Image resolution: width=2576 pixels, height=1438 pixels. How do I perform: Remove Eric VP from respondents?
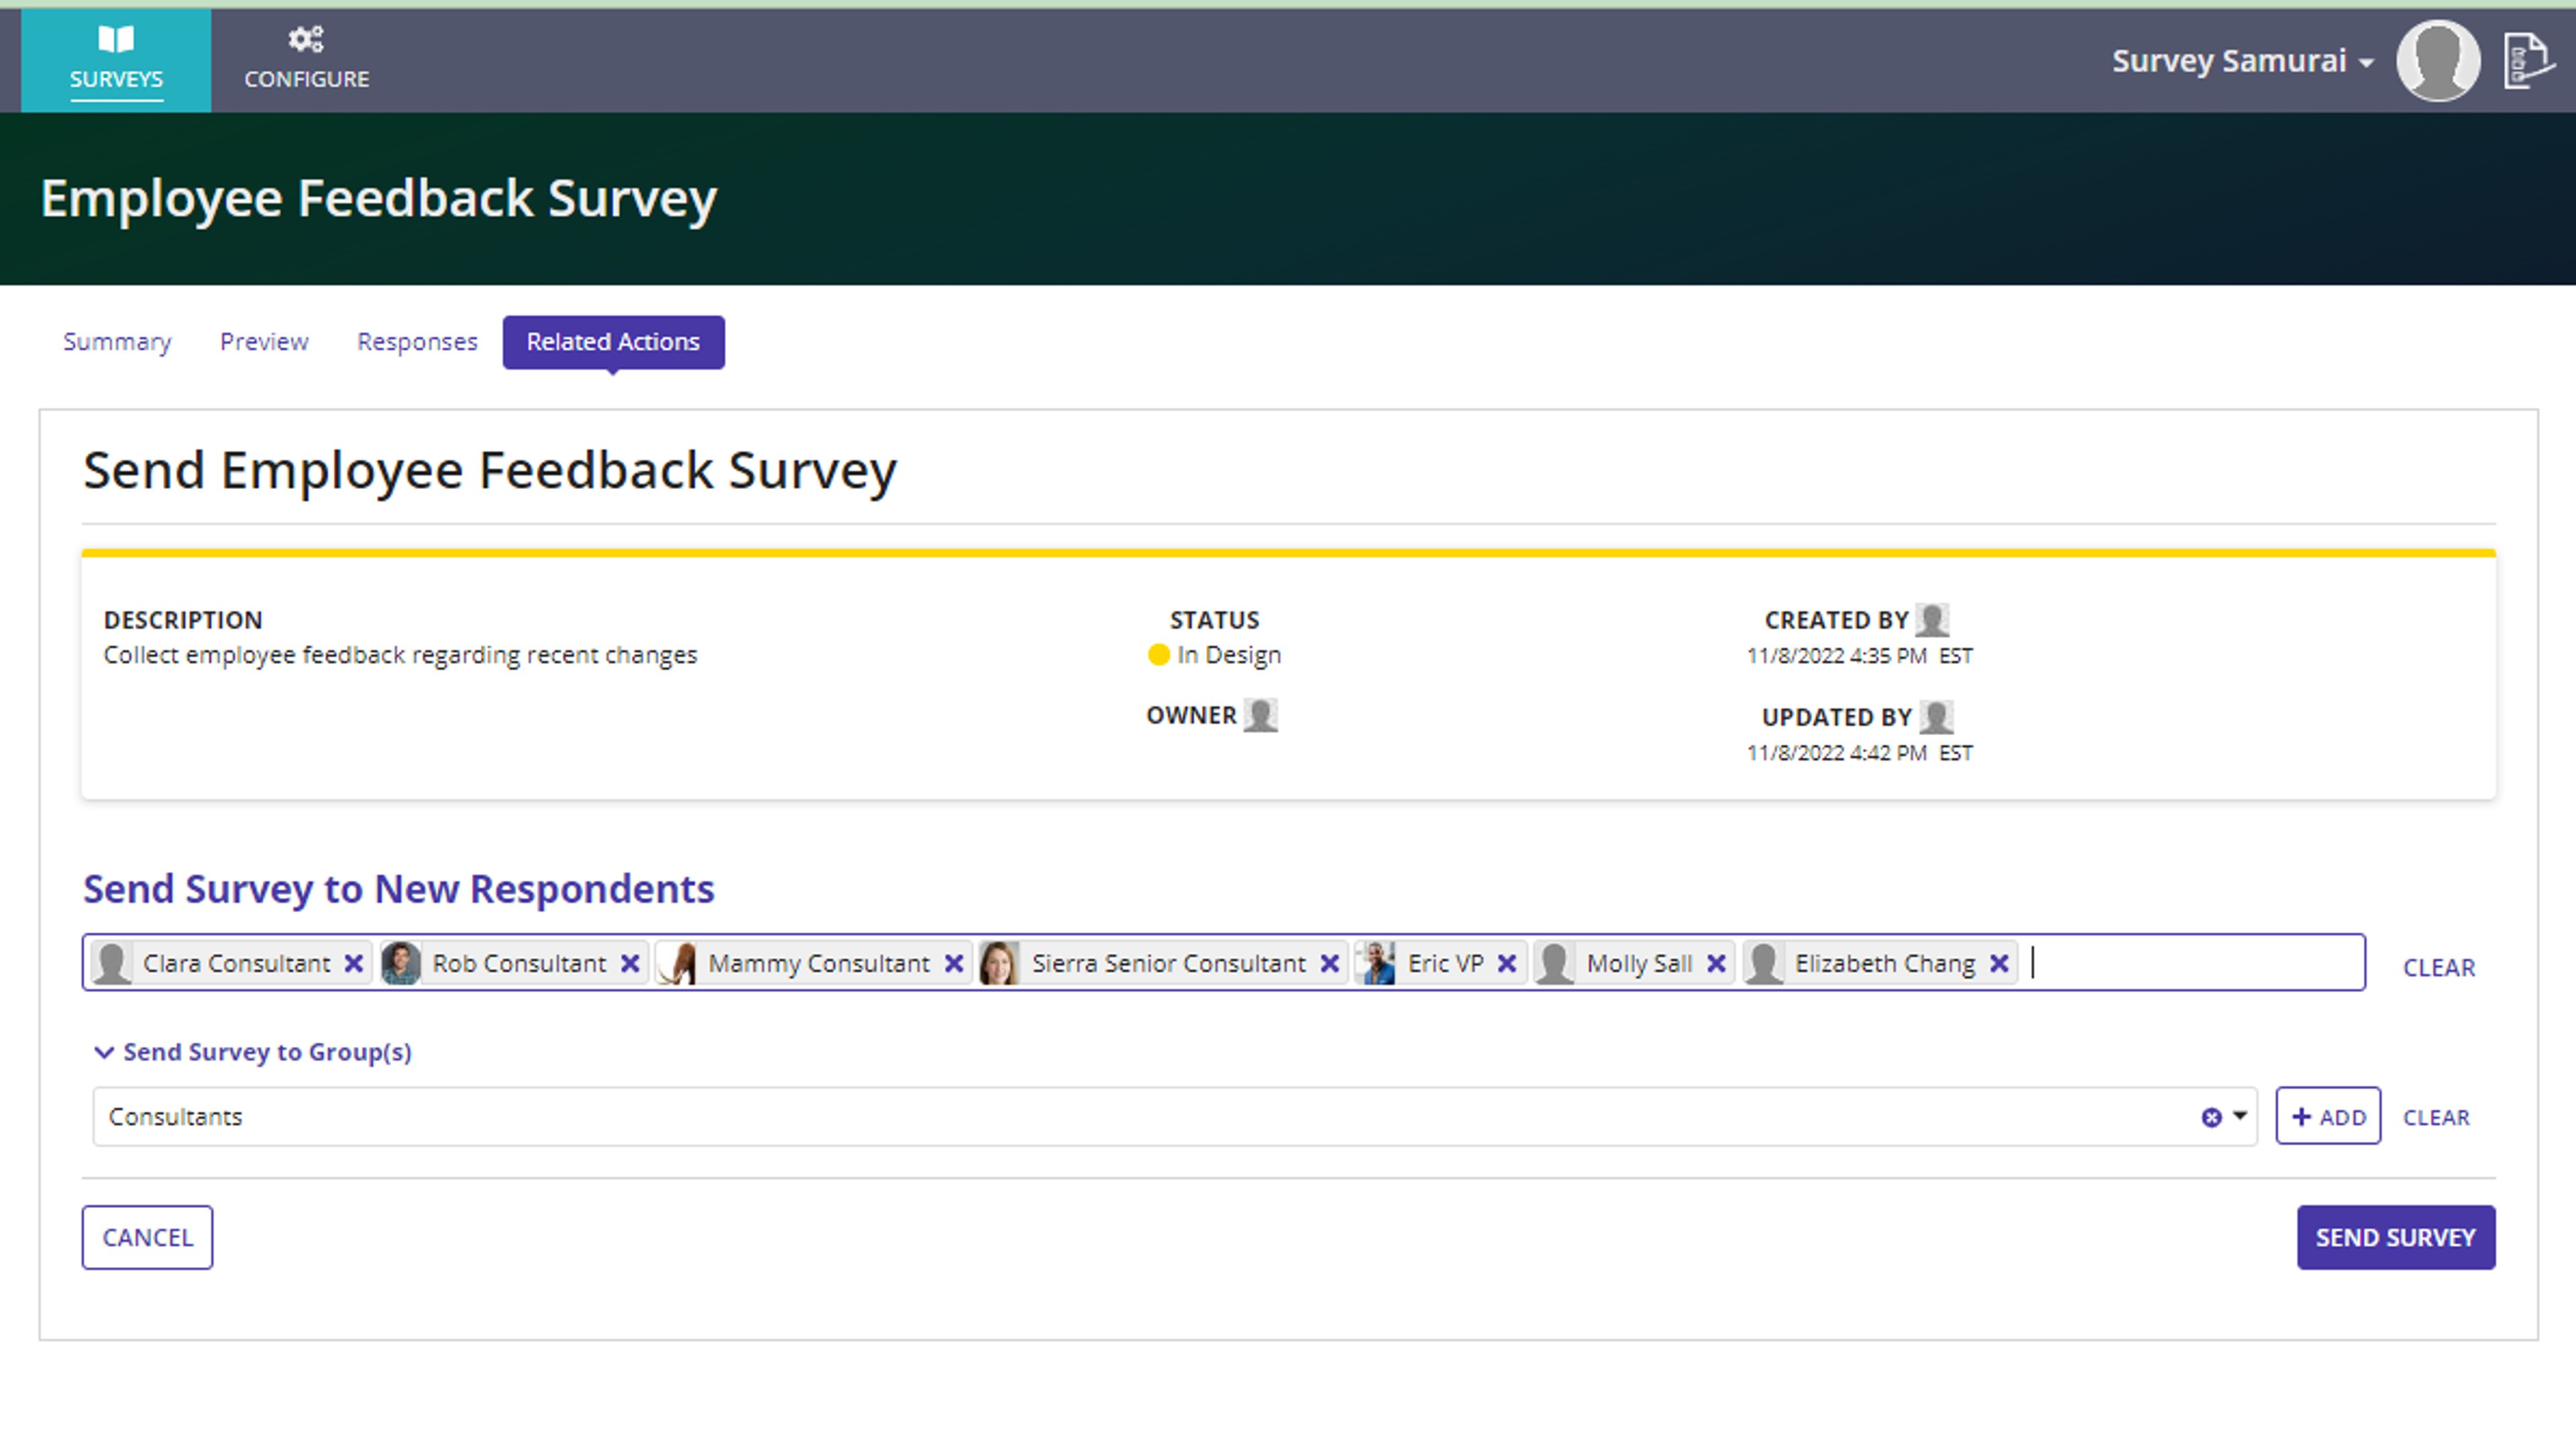[x=1507, y=963]
